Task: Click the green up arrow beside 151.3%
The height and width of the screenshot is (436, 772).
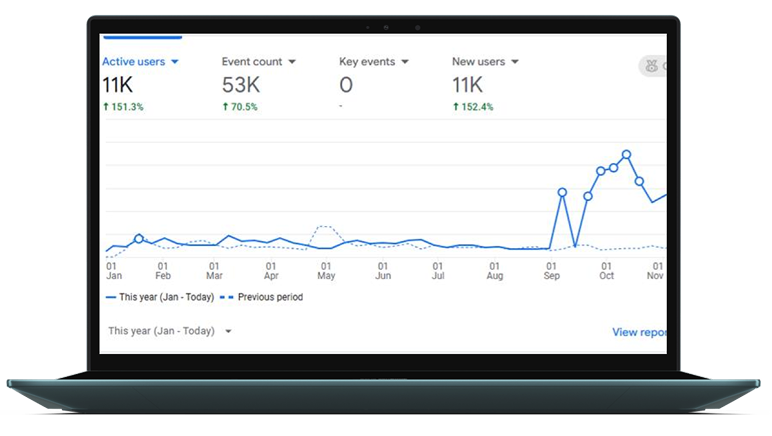Action: [106, 107]
